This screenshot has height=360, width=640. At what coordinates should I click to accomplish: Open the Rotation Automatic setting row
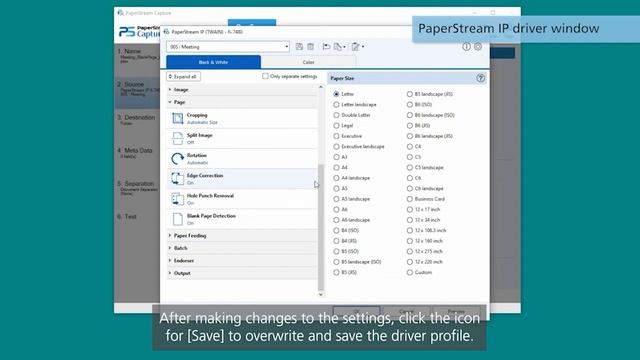[242, 159]
